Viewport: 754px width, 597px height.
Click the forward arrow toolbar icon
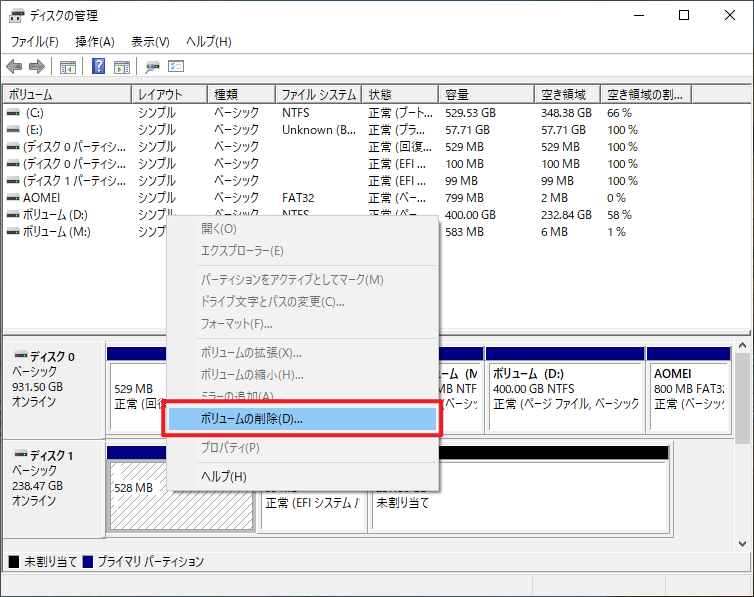[x=36, y=67]
